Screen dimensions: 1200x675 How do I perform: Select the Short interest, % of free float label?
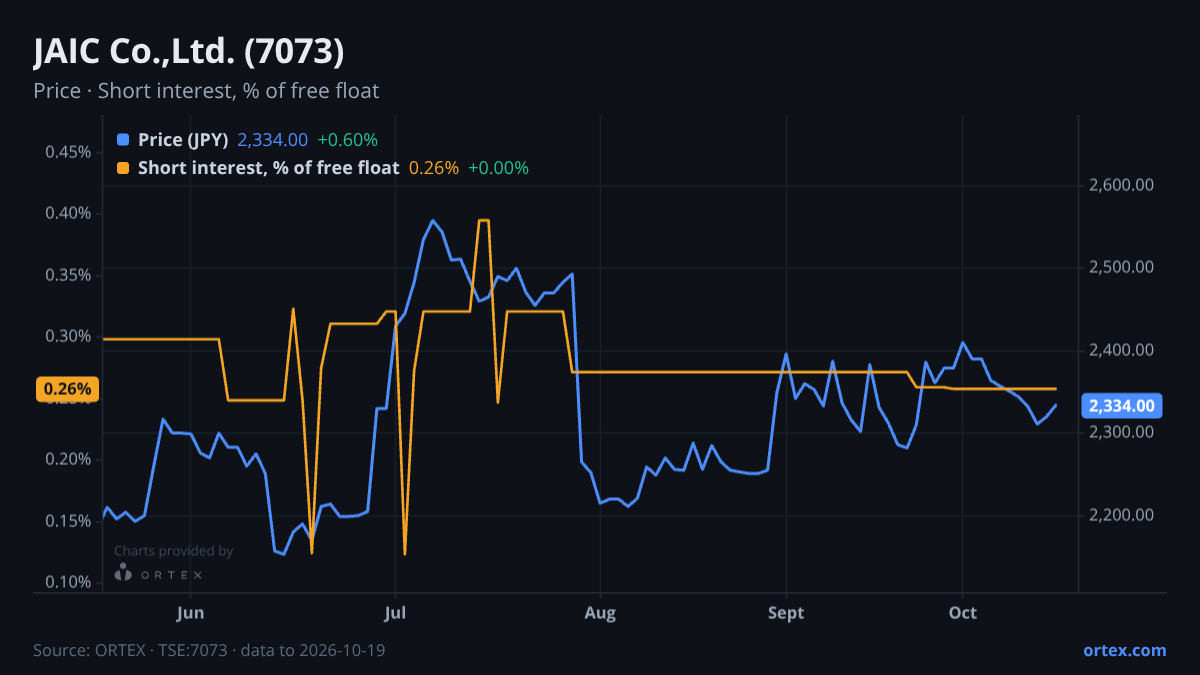pos(269,168)
